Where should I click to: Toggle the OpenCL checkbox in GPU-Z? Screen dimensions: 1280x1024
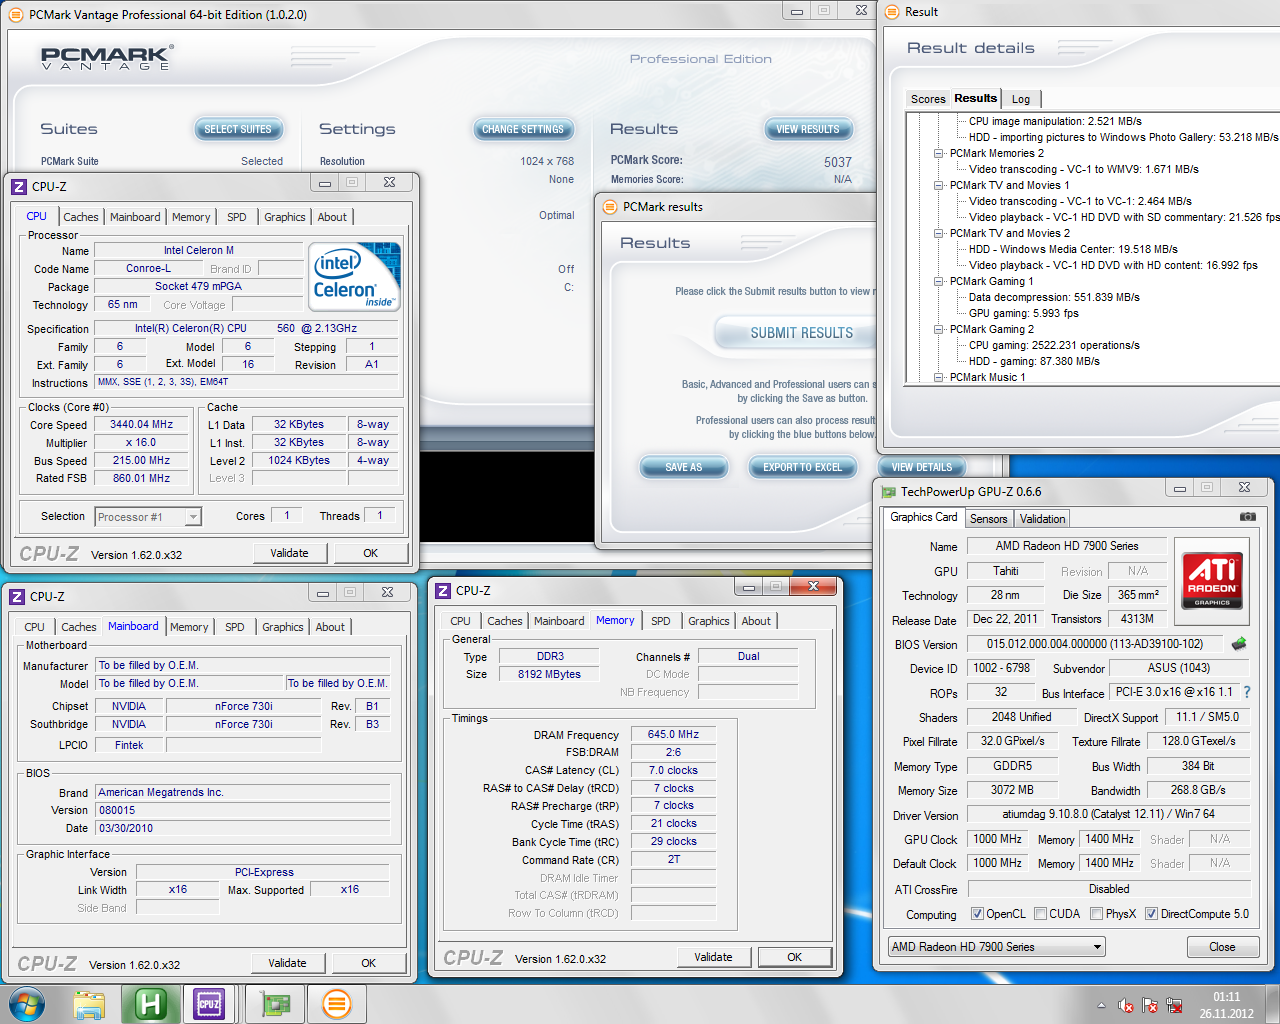click(977, 914)
